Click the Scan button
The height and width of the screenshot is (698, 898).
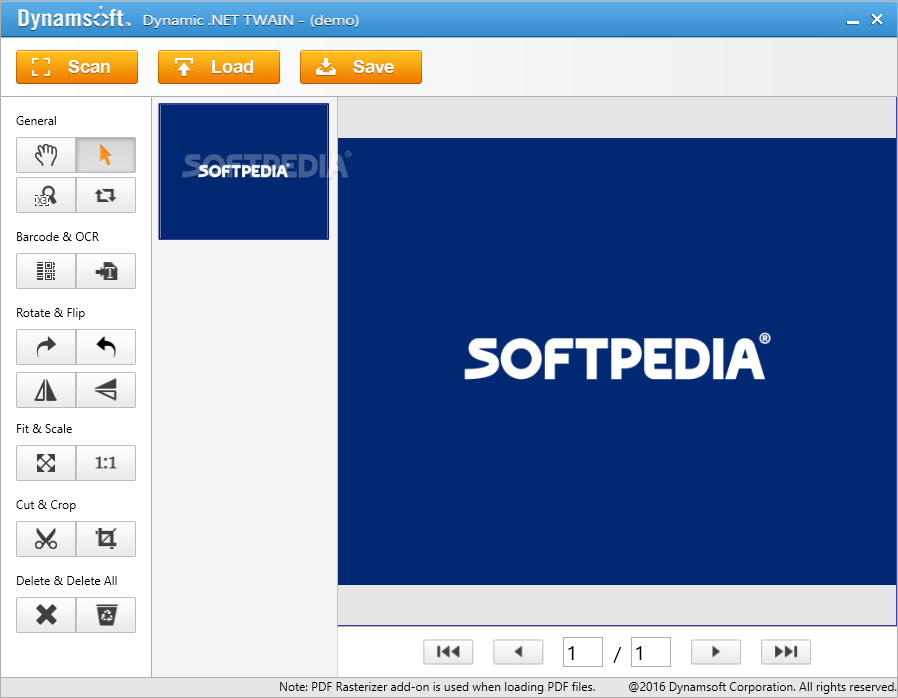77,67
